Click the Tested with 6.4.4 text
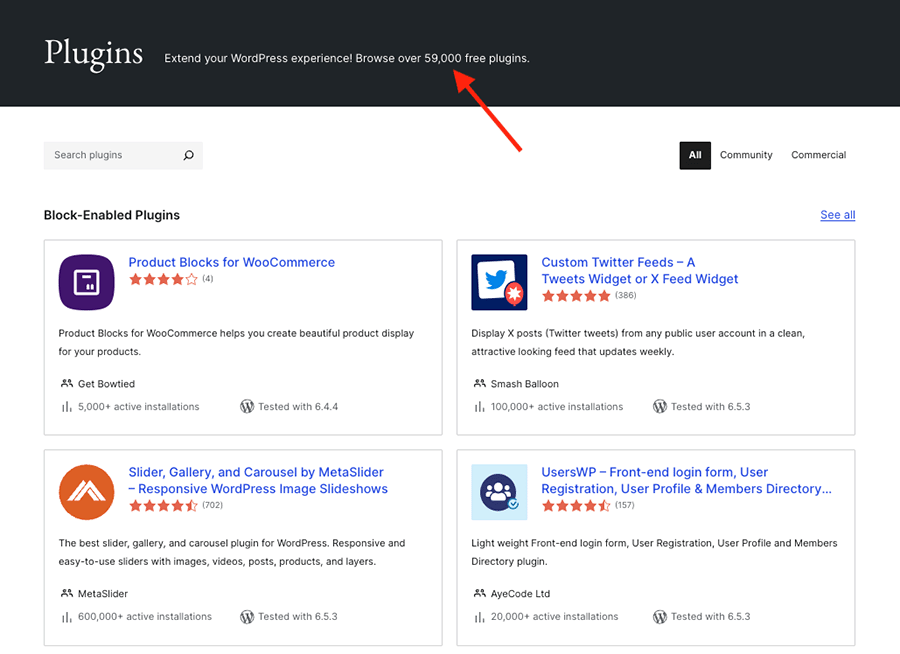 298,407
